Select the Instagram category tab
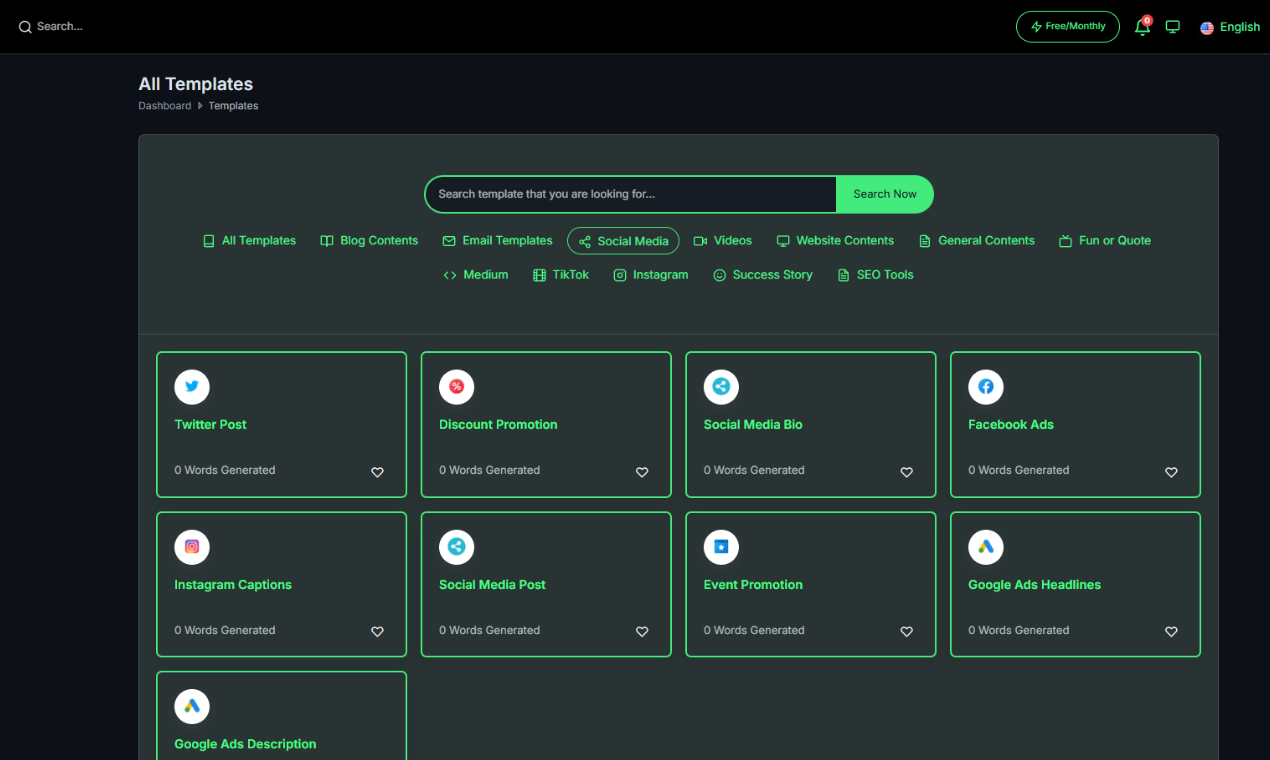This screenshot has height=760, width=1270. pyautogui.click(x=650, y=275)
